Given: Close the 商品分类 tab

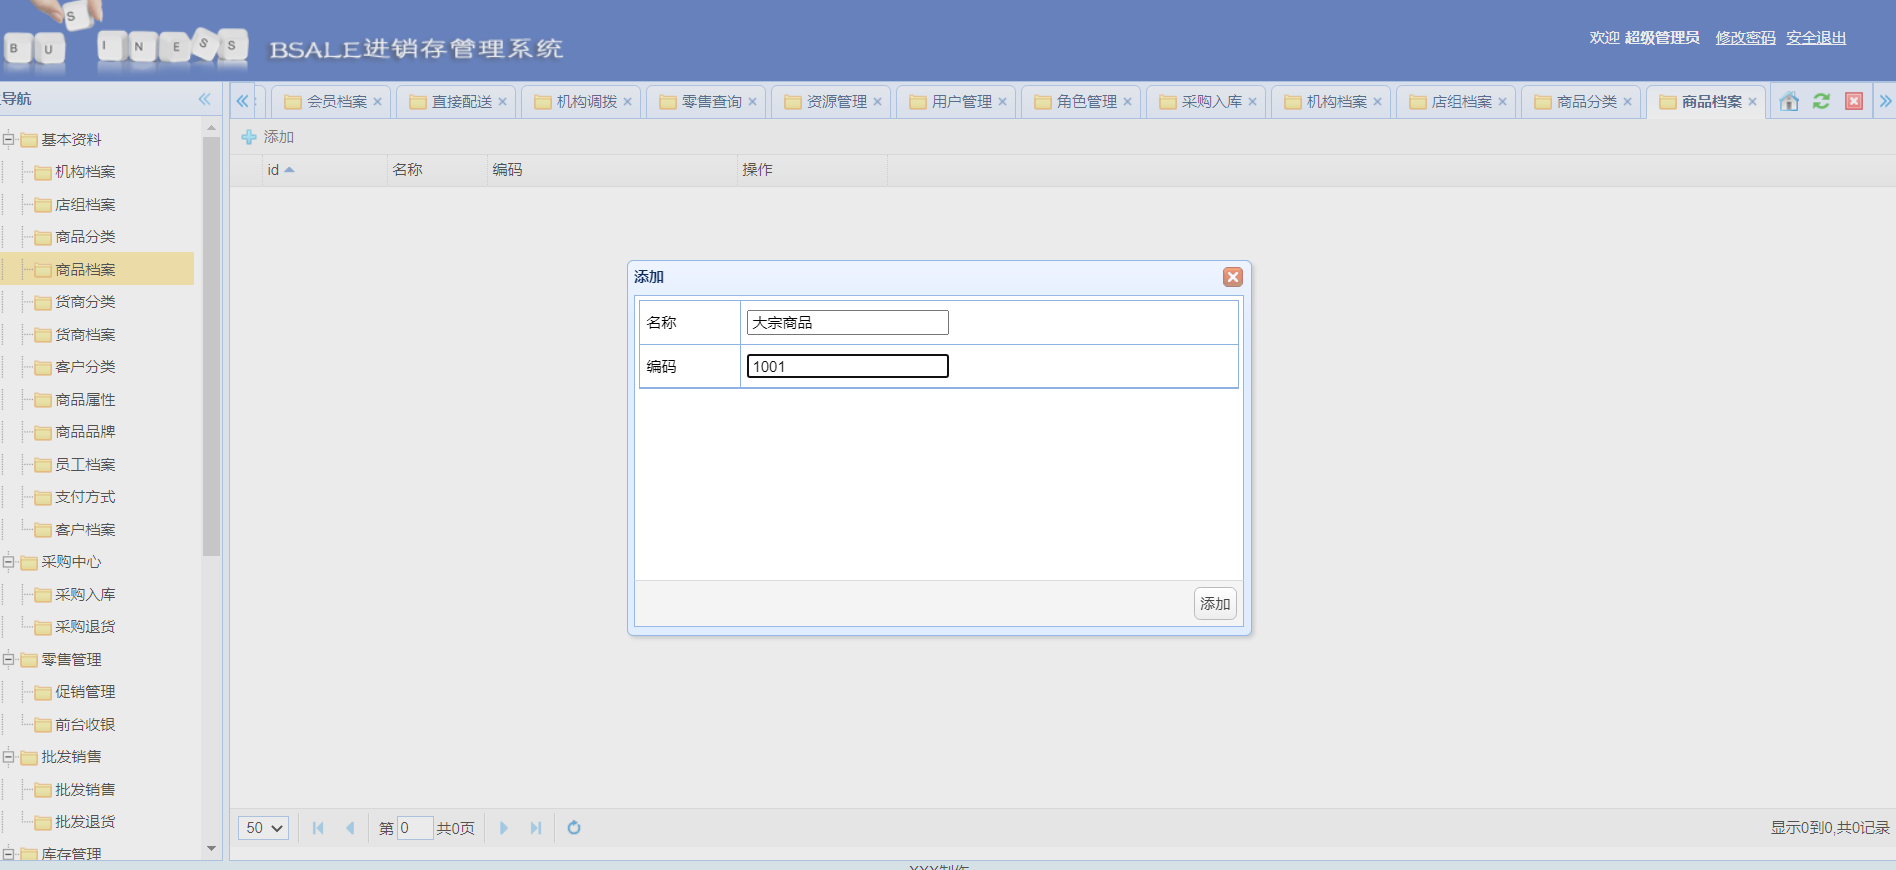Looking at the screenshot, I should pos(1627,102).
